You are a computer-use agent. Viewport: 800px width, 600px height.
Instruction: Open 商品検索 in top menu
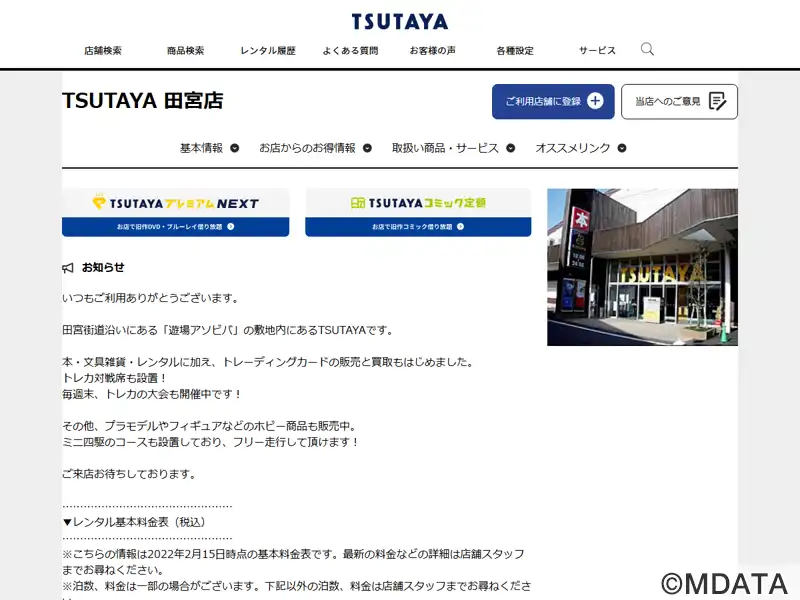click(185, 51)
